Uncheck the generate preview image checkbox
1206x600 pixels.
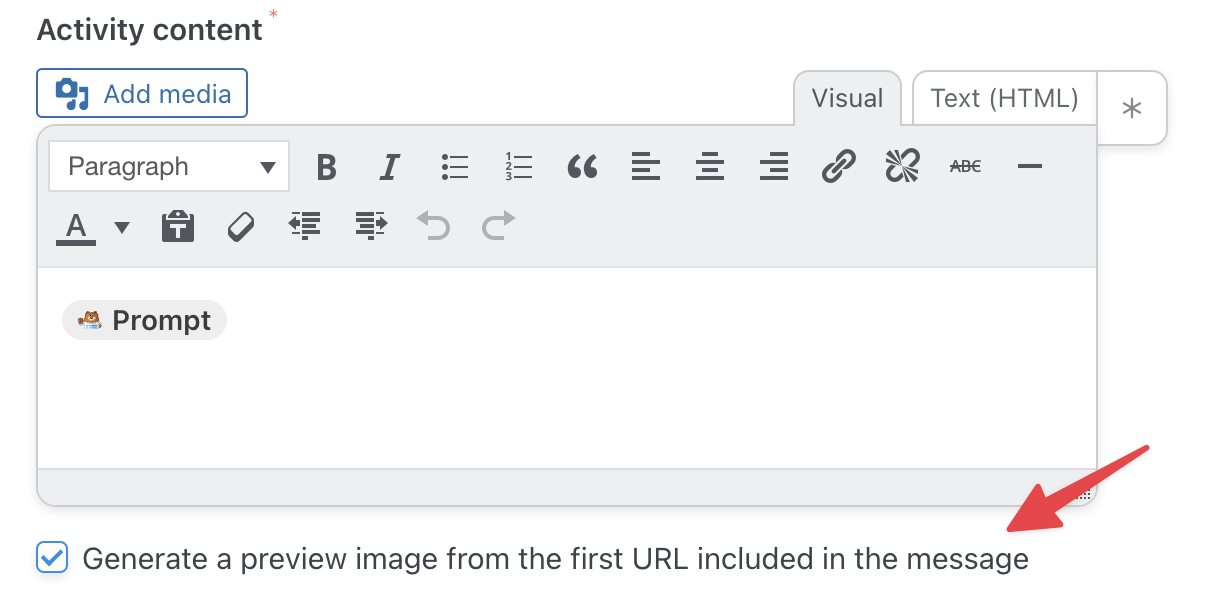tap(52, 557)
